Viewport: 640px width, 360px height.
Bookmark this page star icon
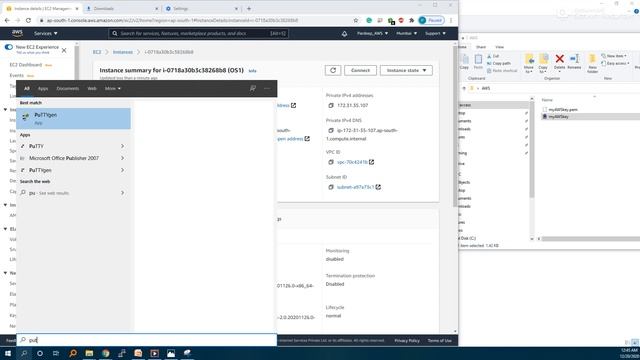point(356,20)
